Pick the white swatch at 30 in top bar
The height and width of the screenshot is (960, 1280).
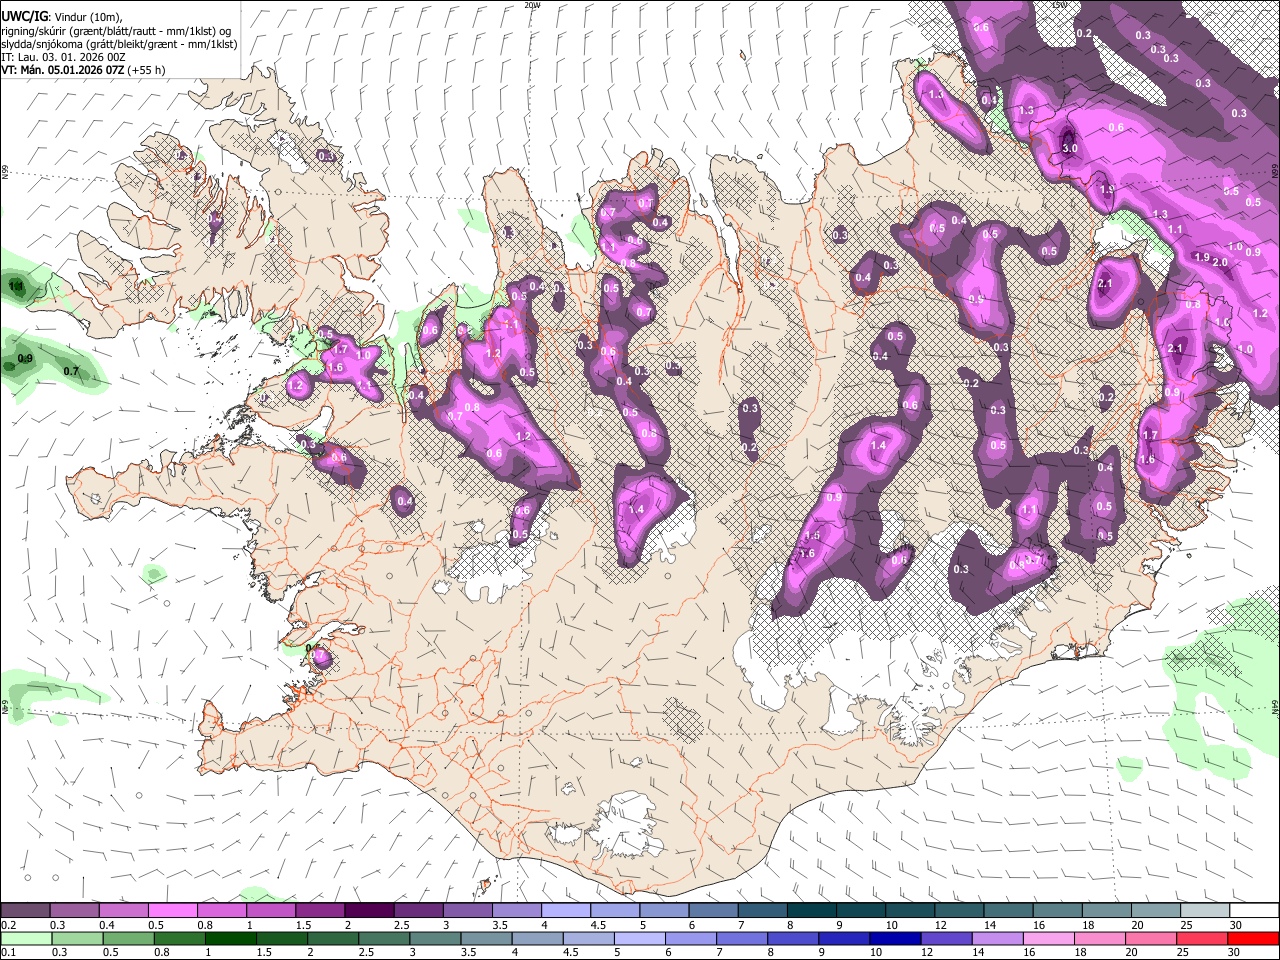(x=1254, y=911)
